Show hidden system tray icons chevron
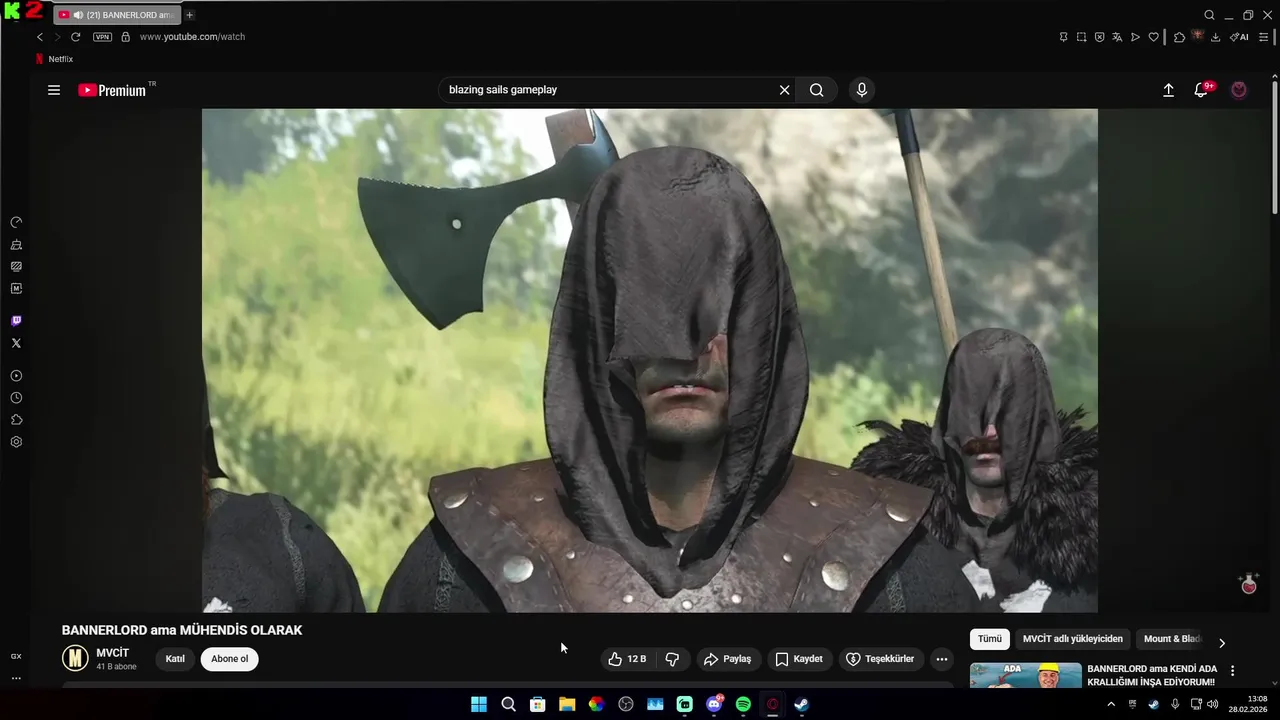Screen dimensions: 1280x720 (1111, 704)
